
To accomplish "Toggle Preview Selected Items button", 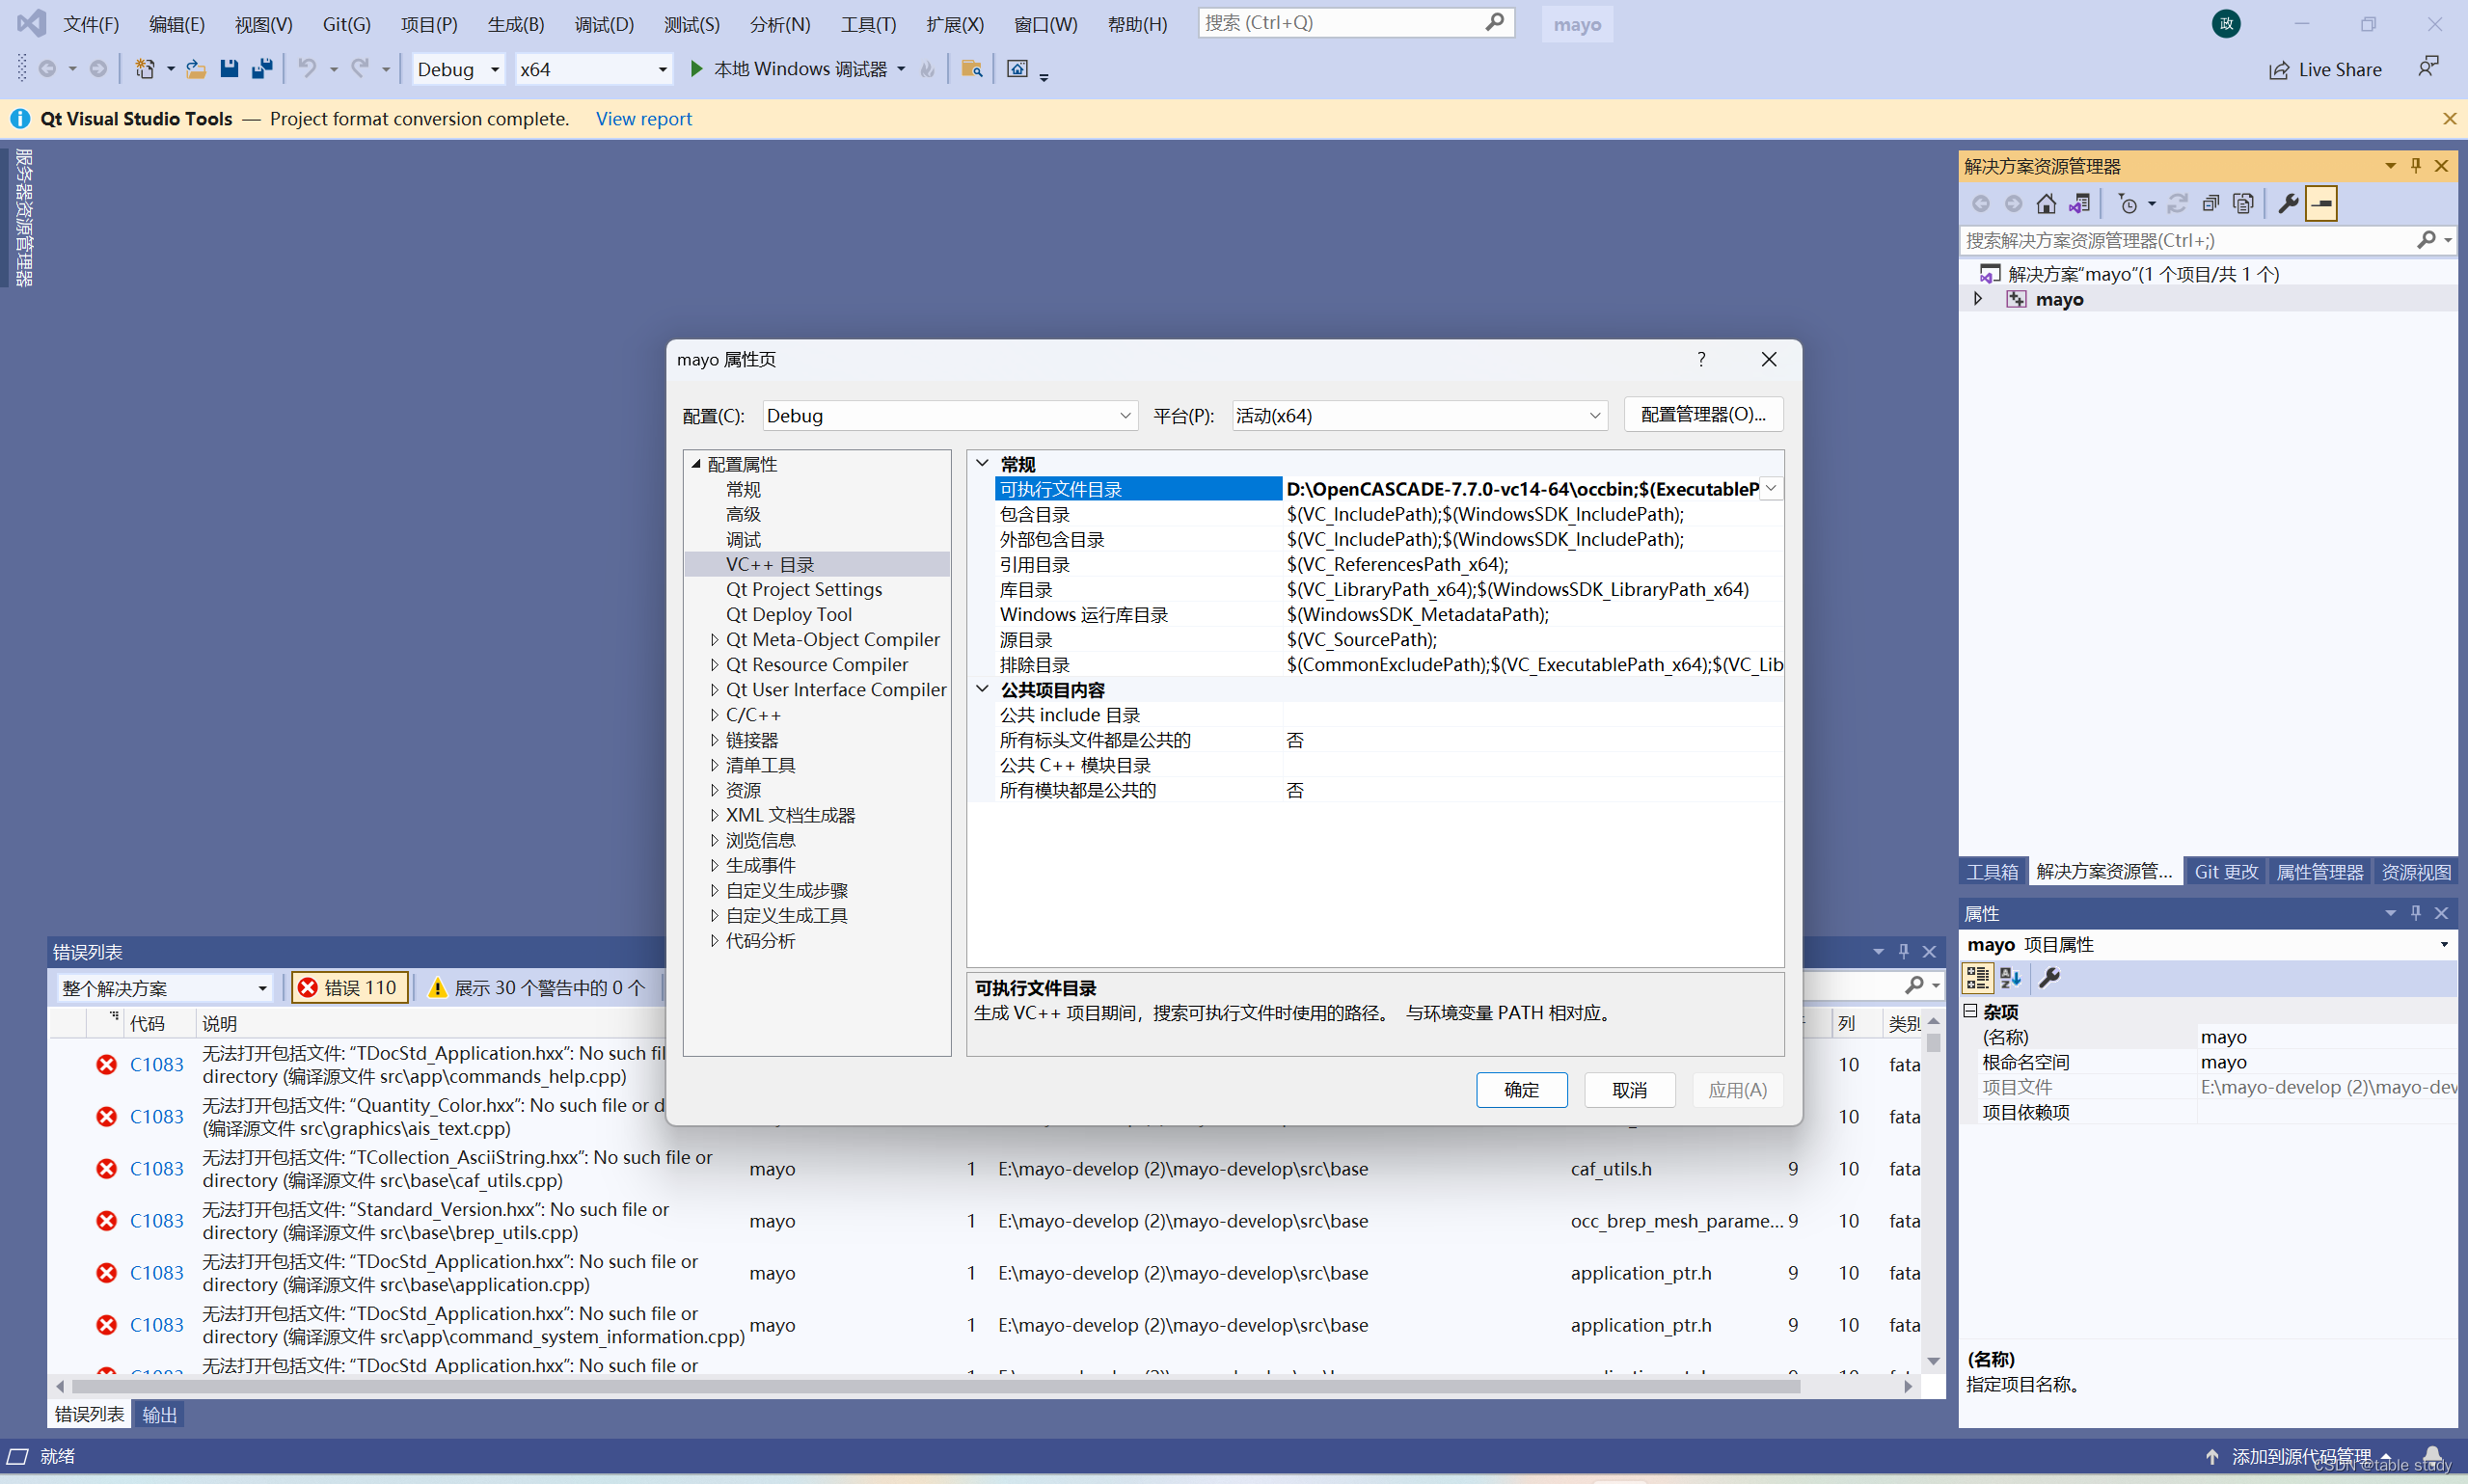I will [2321, 204].
